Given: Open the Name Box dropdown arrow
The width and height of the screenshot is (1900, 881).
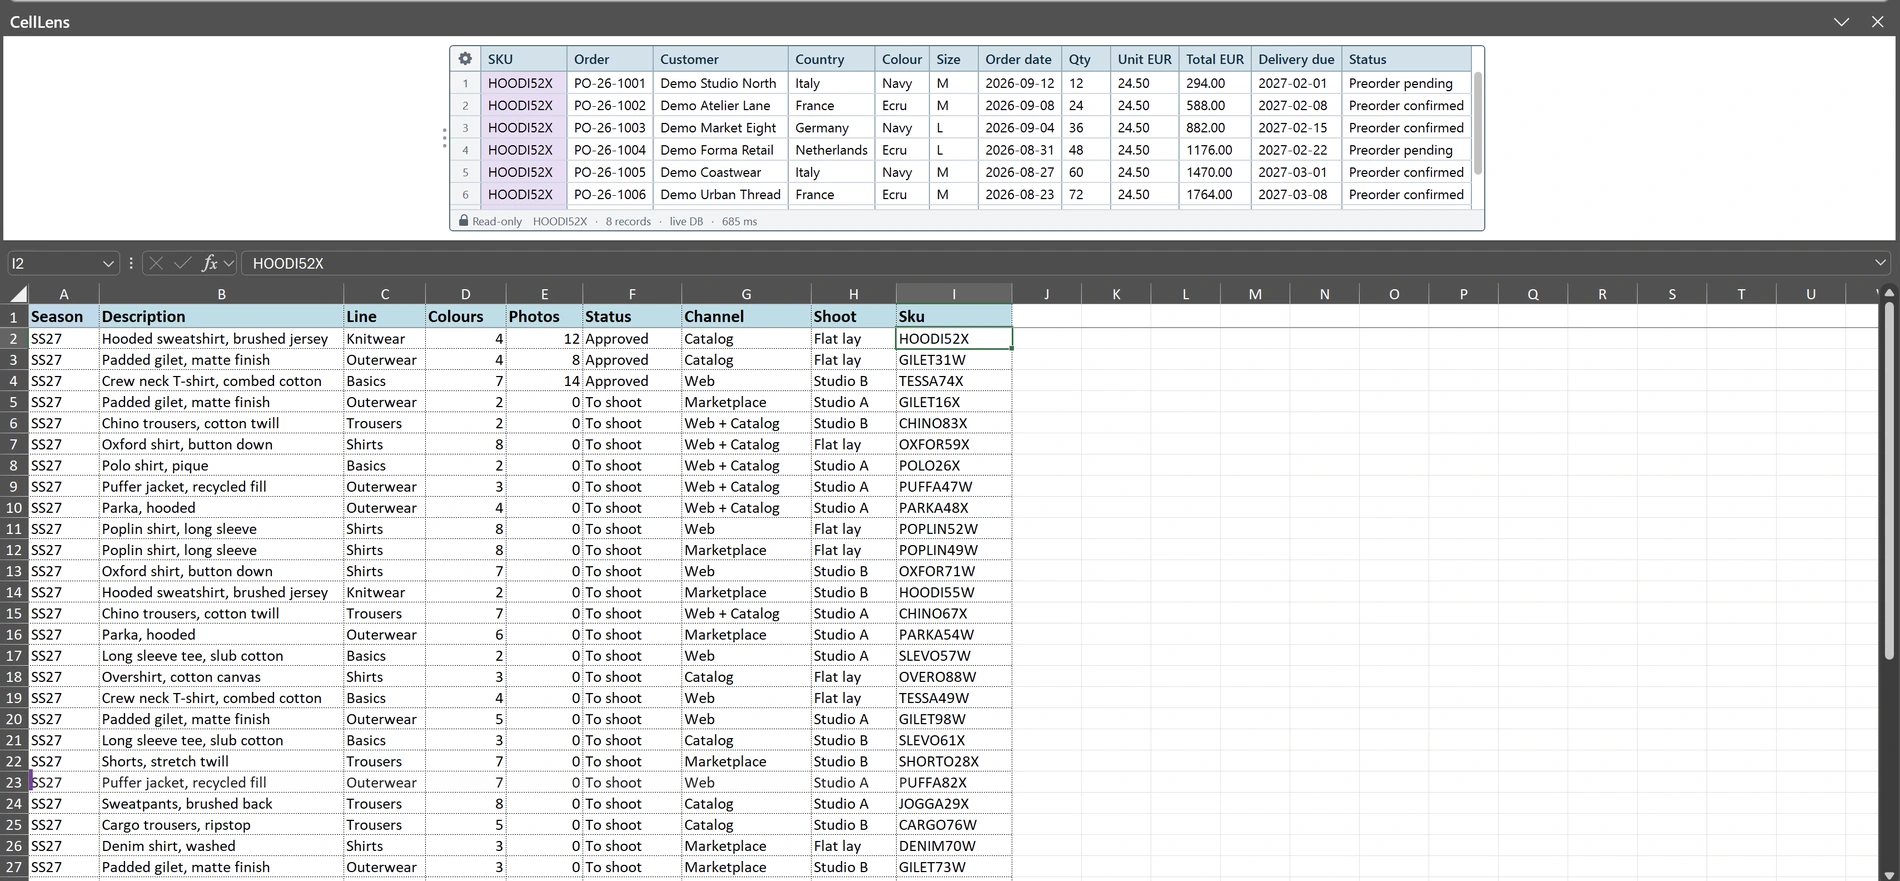Looking at the screenshot, I should (108, 263).
